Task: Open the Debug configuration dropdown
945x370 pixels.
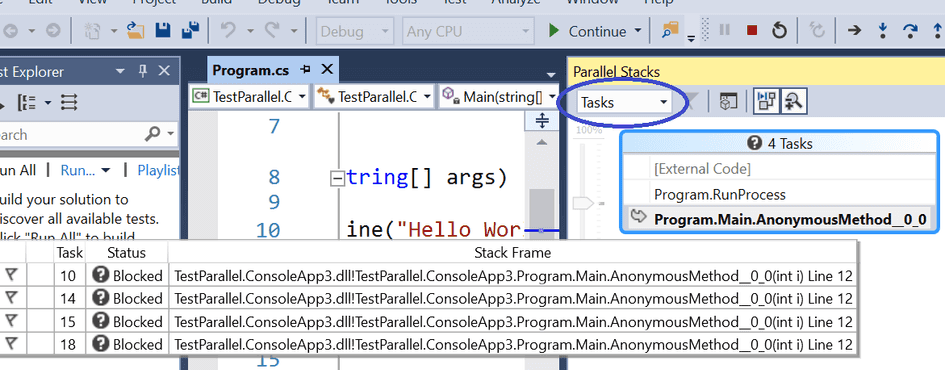Action: point(354,31)
